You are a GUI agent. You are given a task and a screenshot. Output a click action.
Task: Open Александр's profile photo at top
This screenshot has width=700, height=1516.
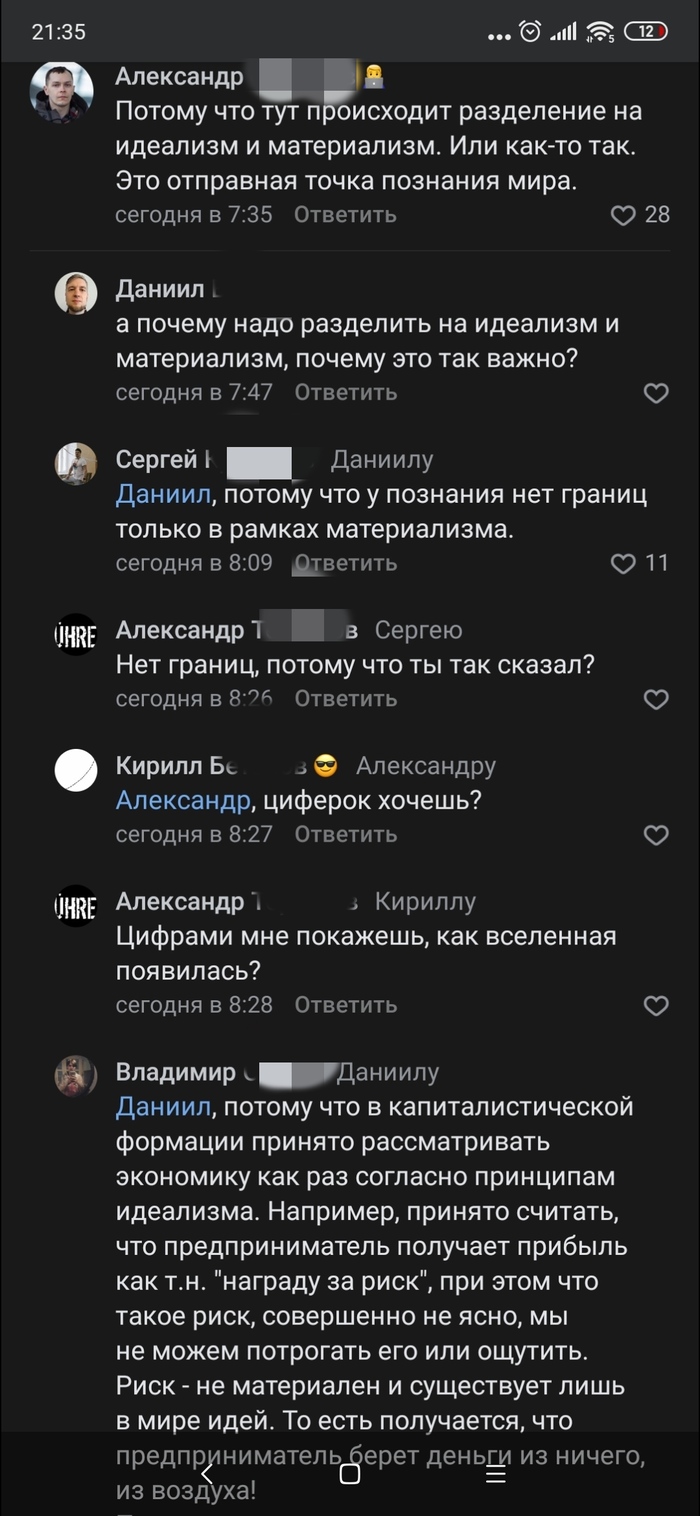click(x=63, y=92)
